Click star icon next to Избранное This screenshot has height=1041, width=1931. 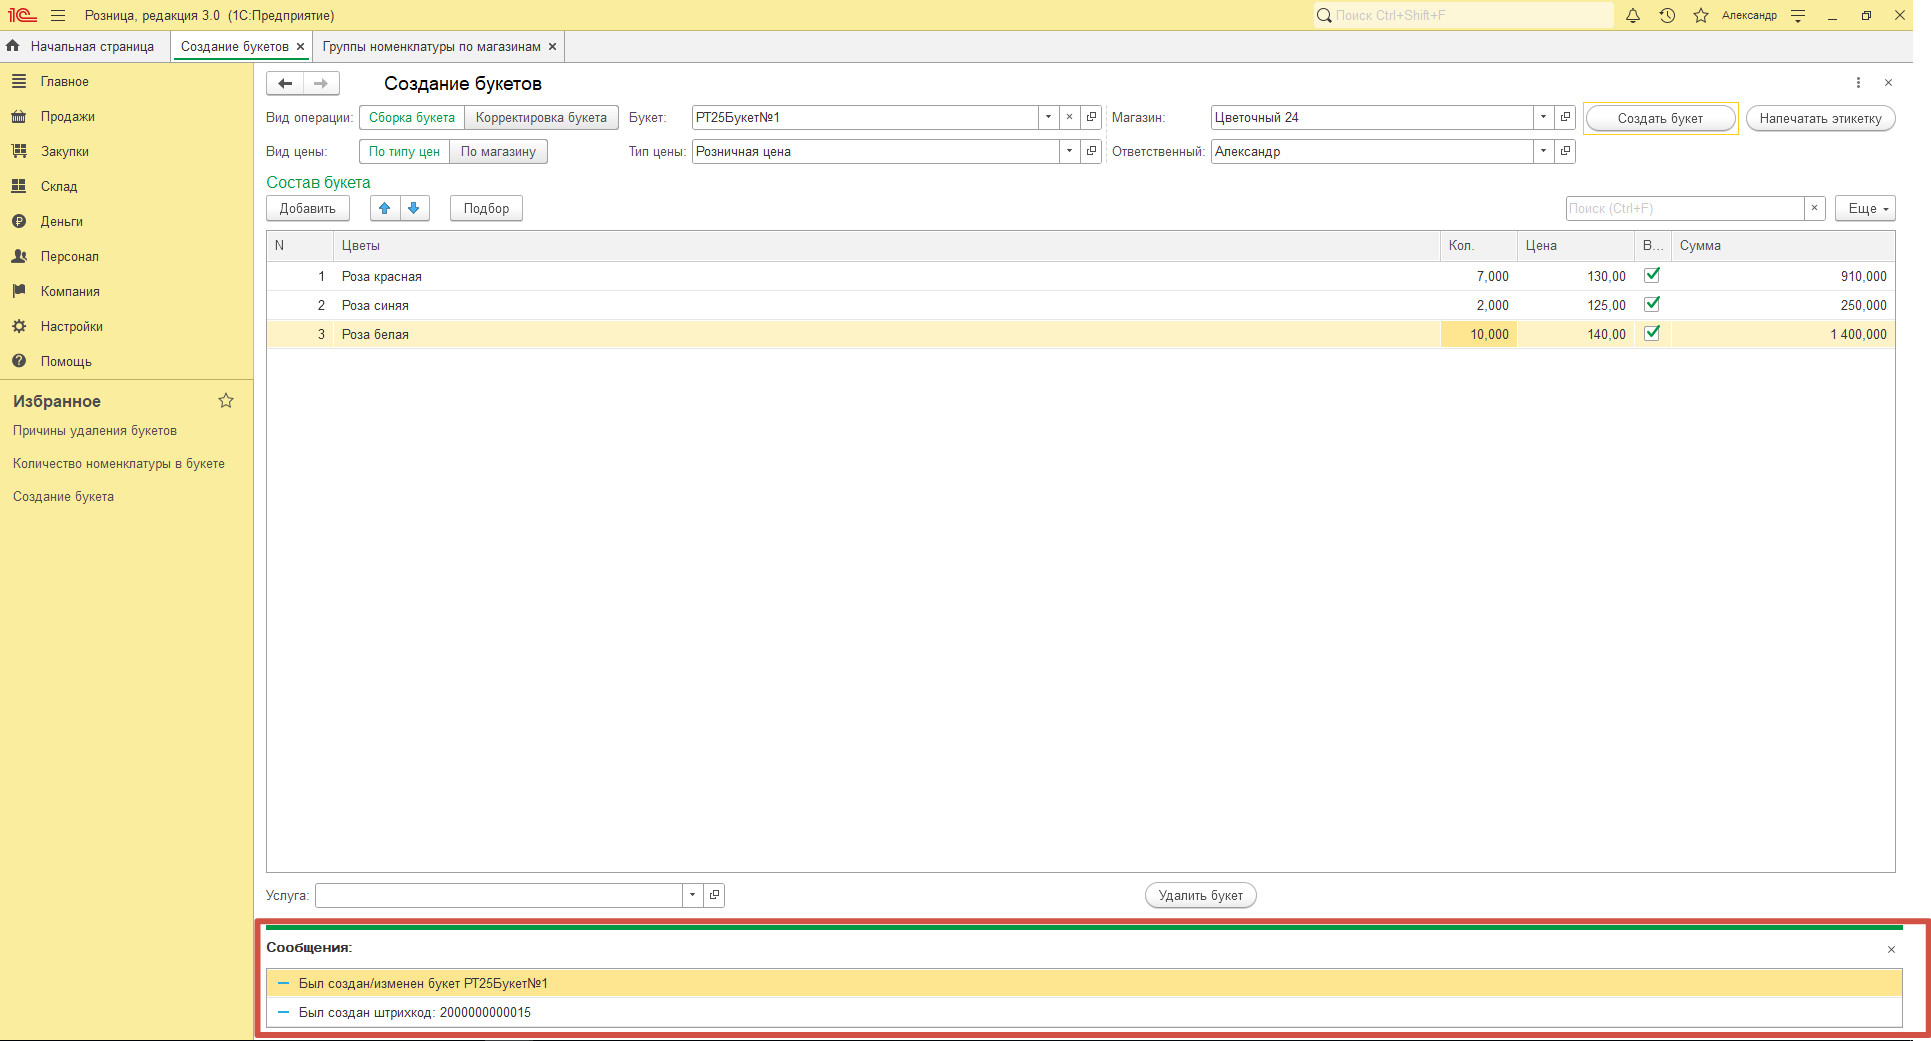[x=226, y=401]
